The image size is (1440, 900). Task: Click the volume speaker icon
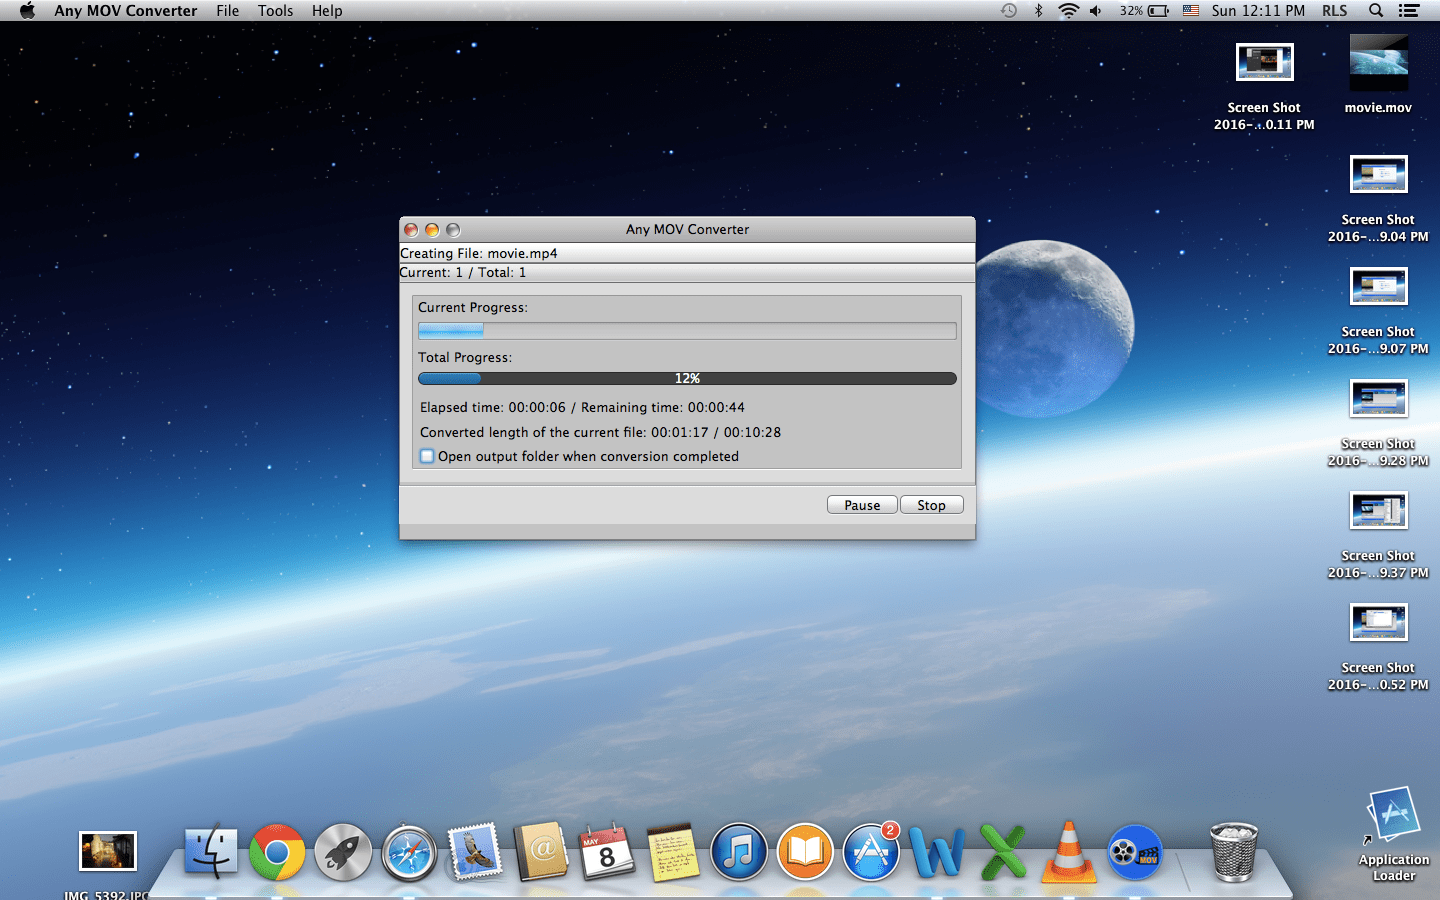(1096, 10)
